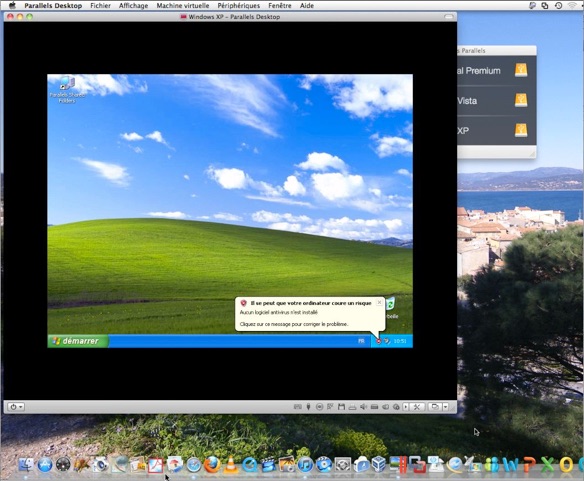Viewport: 584px width, 481px height.
Task: Click the hard disk icon in status bar
Action: 374,407
